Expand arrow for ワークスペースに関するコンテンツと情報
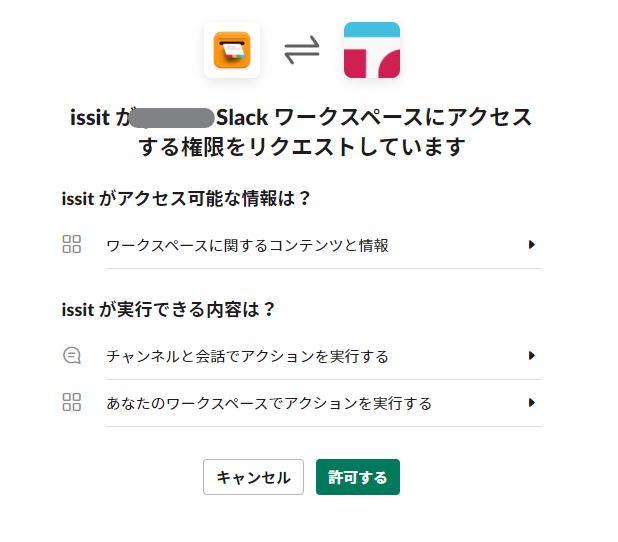Viewport: 618px width, 542px height. point(532,245)
